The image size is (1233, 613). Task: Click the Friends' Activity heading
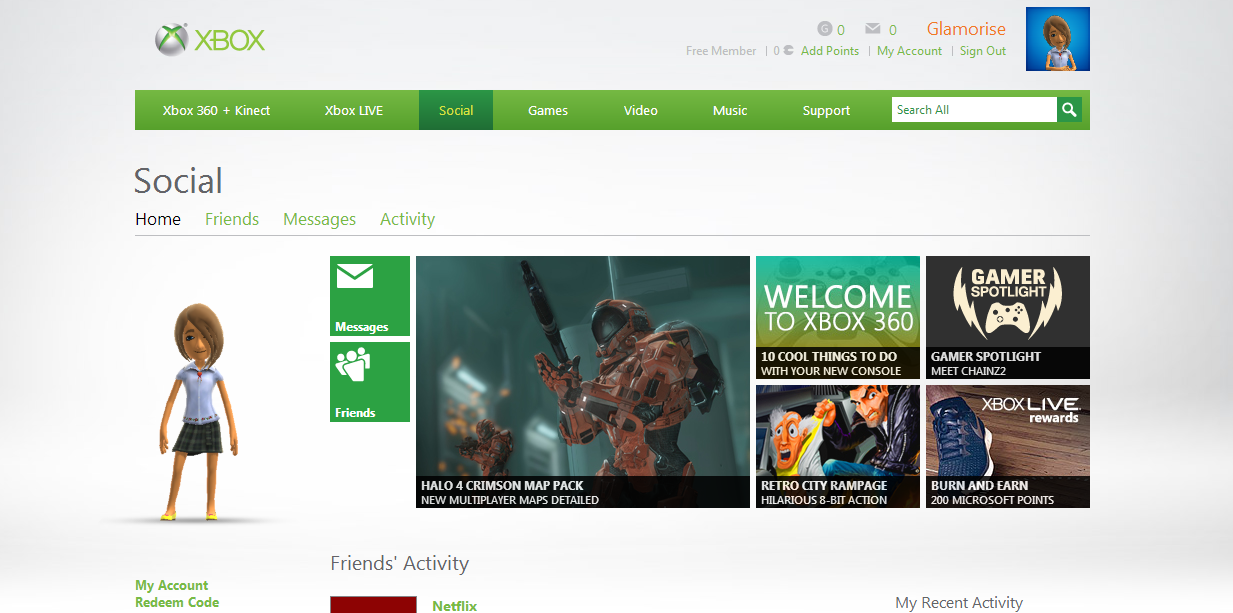(400, 564)
